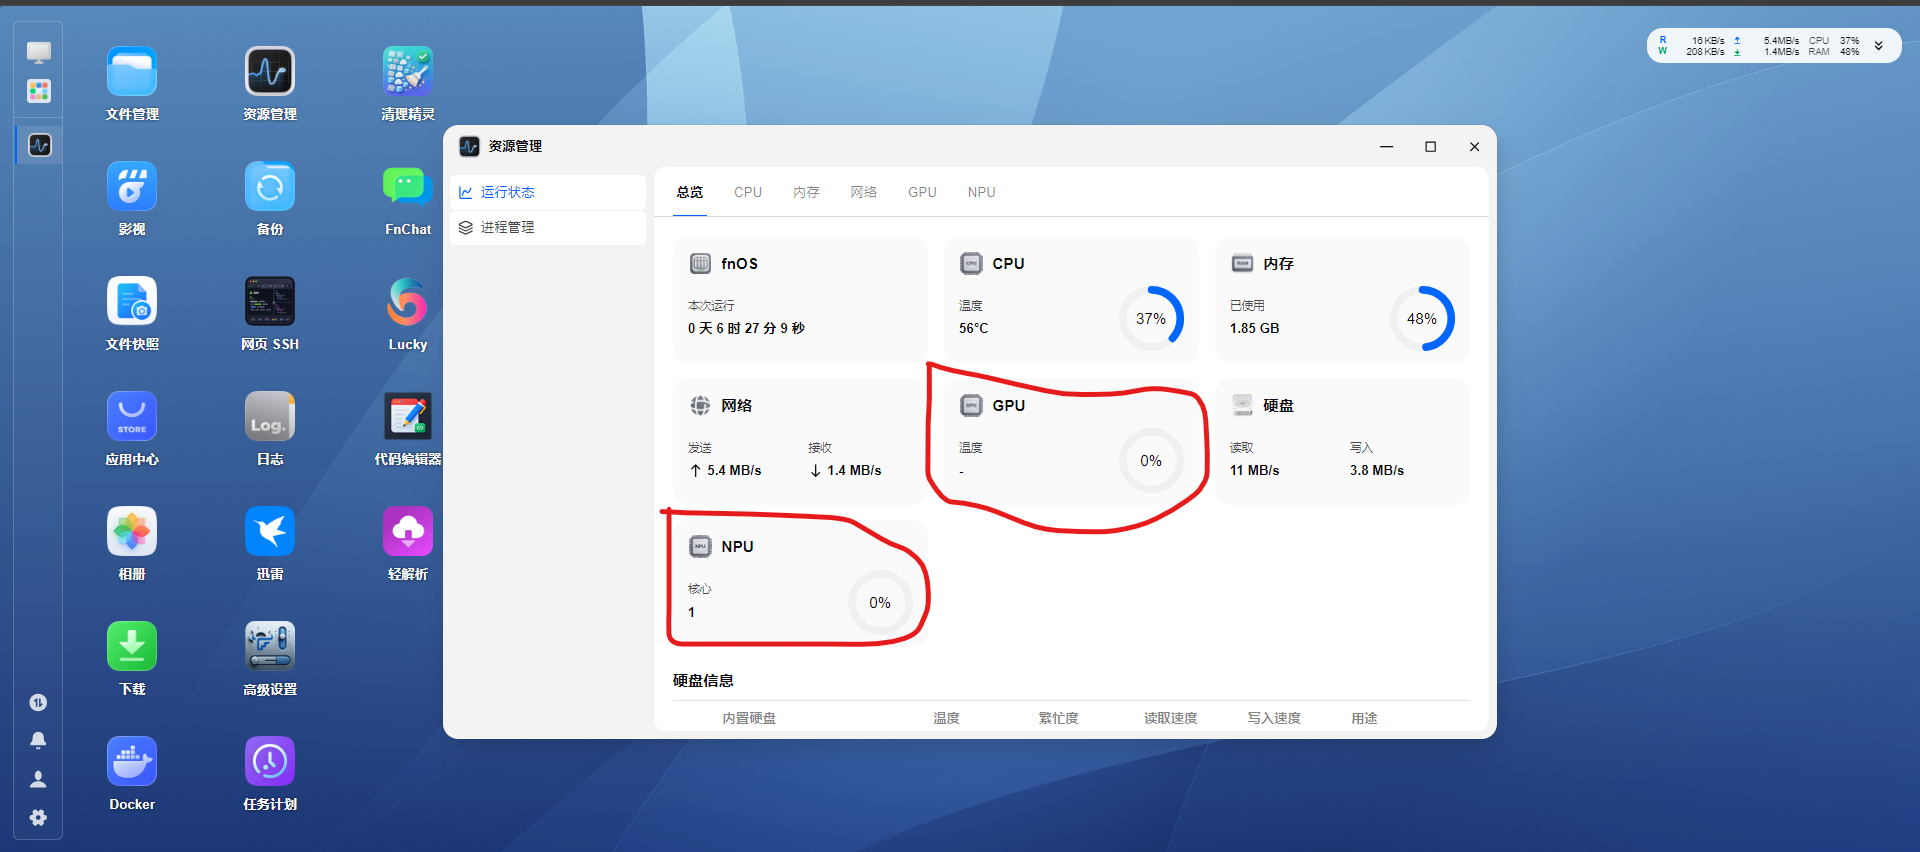
Task: Click the 内置硬盘 column header
Action: click(749, 718)
